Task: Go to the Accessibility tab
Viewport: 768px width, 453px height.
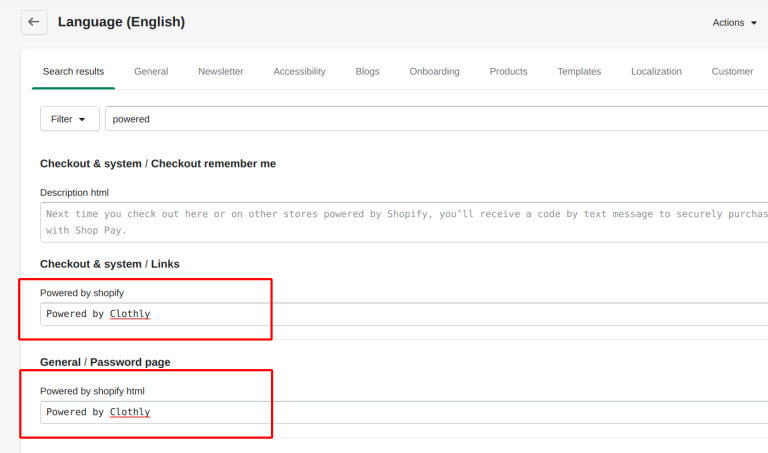Action: (299, 72)
